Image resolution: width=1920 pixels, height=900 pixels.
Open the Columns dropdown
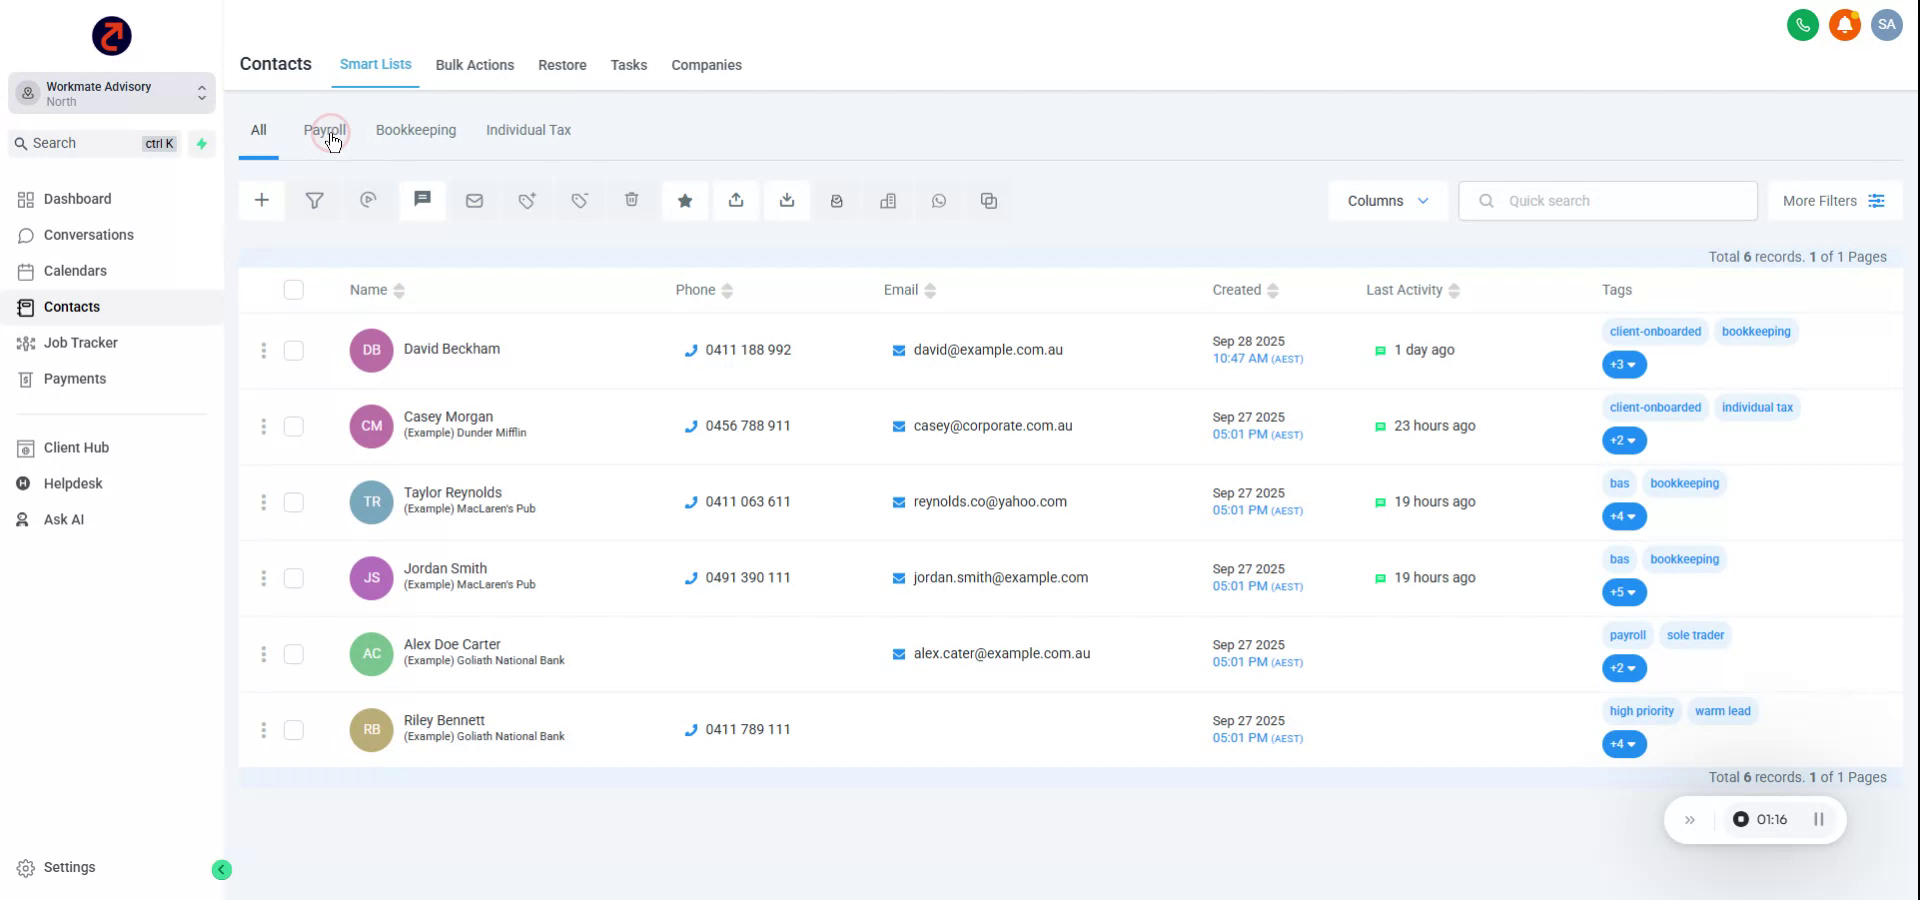coord(1387,200)
